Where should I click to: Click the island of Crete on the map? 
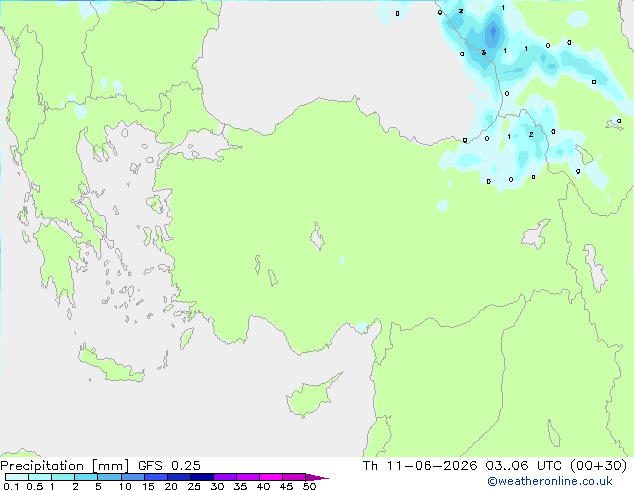click(x=110, y=366)
